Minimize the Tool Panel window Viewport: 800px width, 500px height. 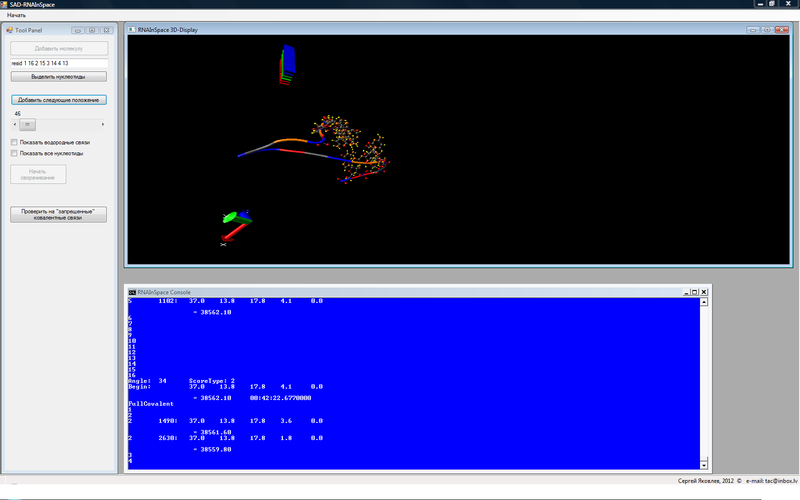click(x=78, y=30)
